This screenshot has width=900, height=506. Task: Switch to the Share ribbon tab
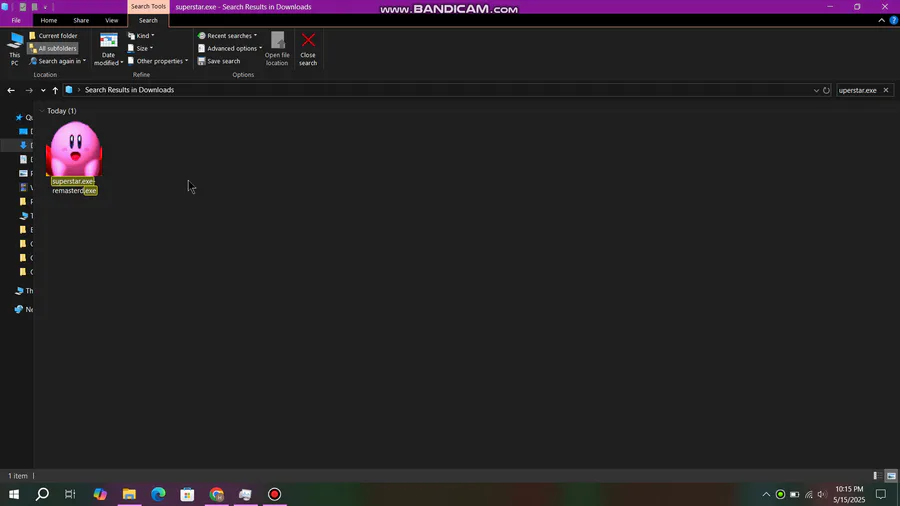point(81,20)
